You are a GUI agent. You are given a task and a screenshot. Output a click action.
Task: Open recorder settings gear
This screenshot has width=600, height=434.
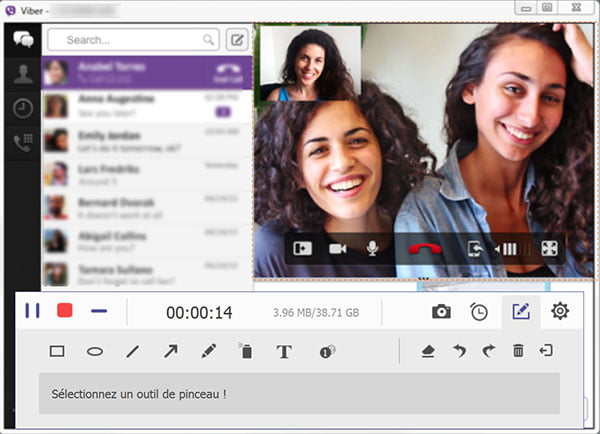[560, 312]
